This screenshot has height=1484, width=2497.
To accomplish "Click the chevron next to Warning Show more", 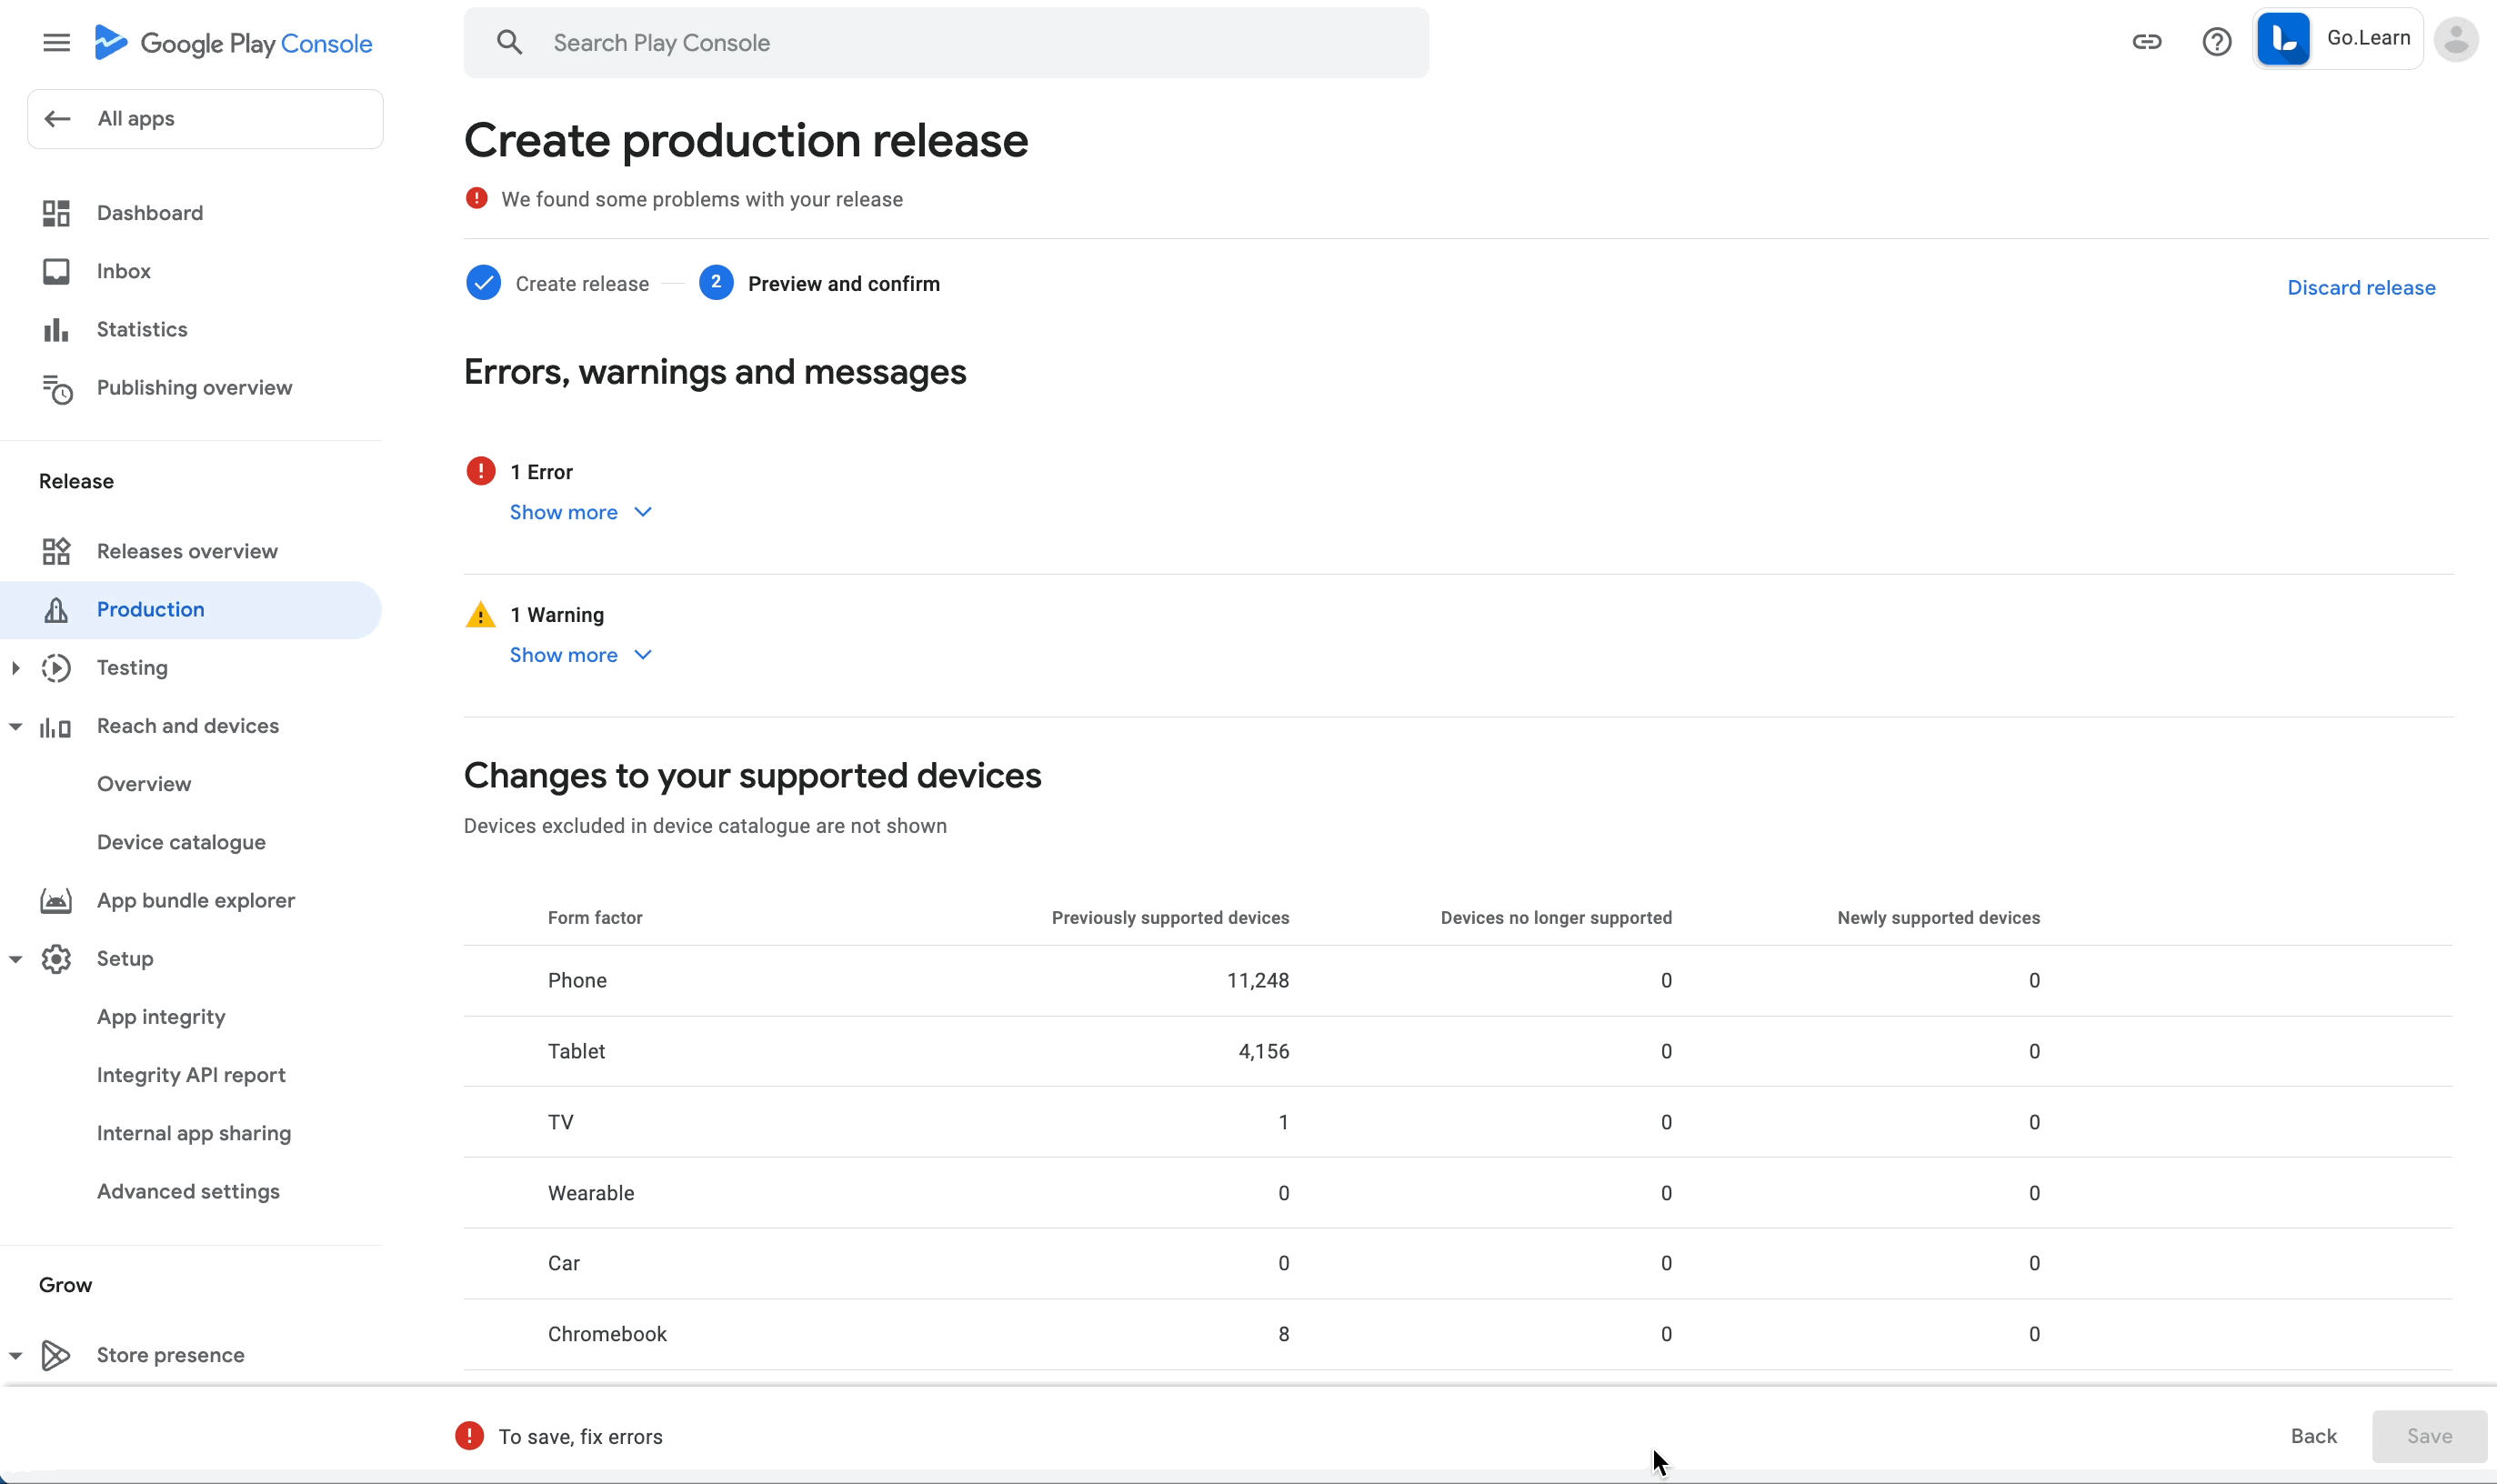I will (643, 655).
